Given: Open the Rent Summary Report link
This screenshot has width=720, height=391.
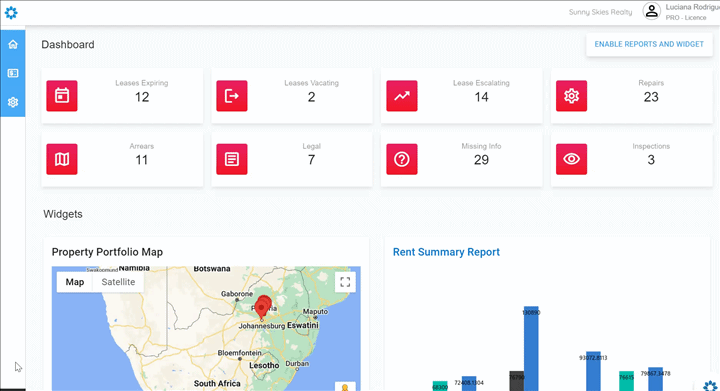Looking at the screenshot, I should click(x=446, y=252).
